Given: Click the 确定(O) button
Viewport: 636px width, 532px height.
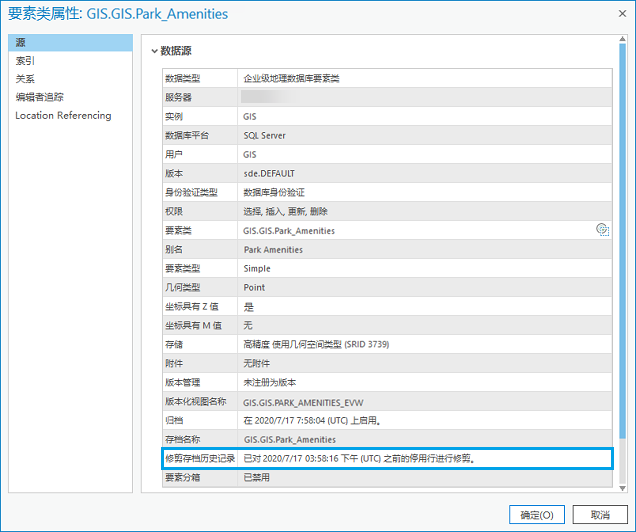Looking at the screenshot, I should [537, 514].
